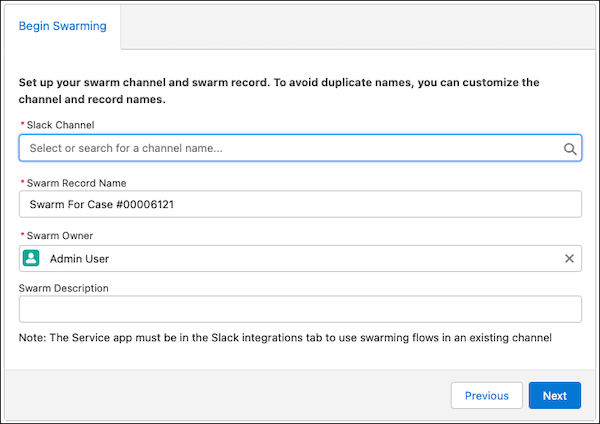Go back with the Previous button
The width and height of the screenshot is (600, 424).
click(487, 395)
